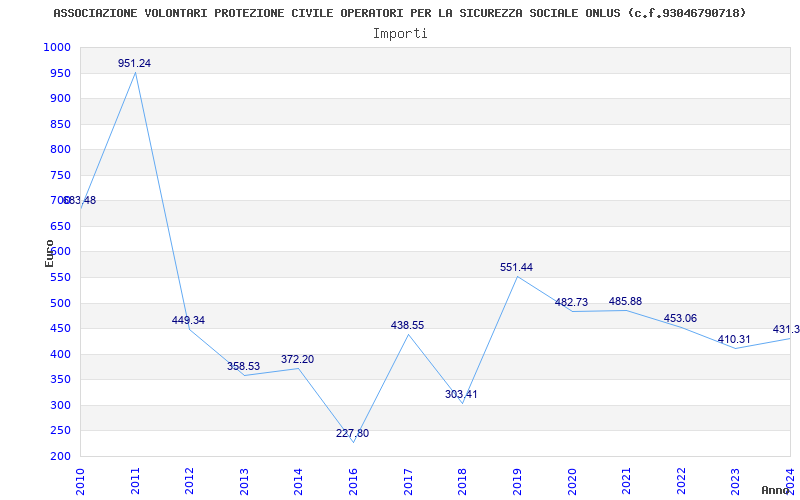Select year 2023 axis tick
This screenshot has height=500, width=800.
735,481
